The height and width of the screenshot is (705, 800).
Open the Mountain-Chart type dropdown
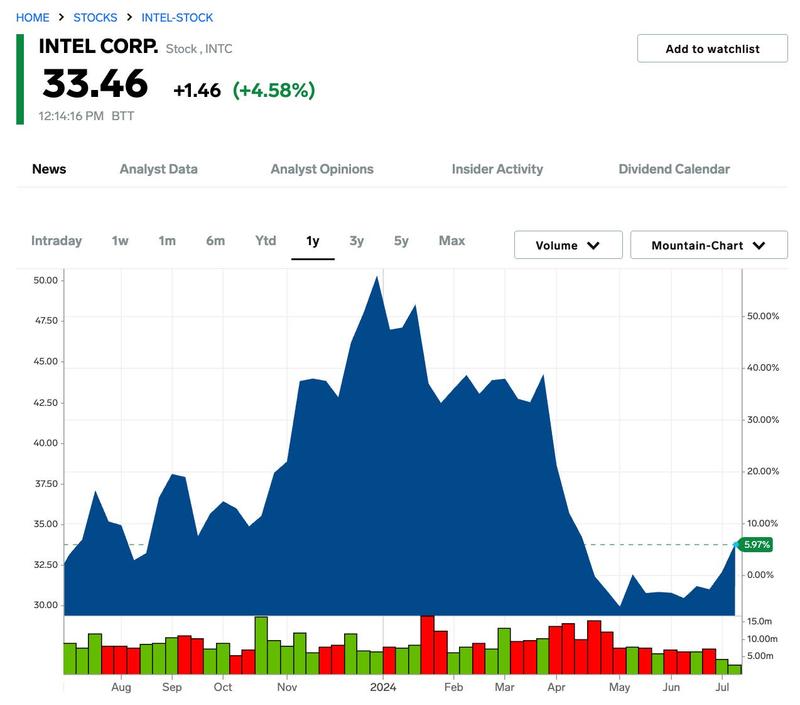click(x=709, y=245)
